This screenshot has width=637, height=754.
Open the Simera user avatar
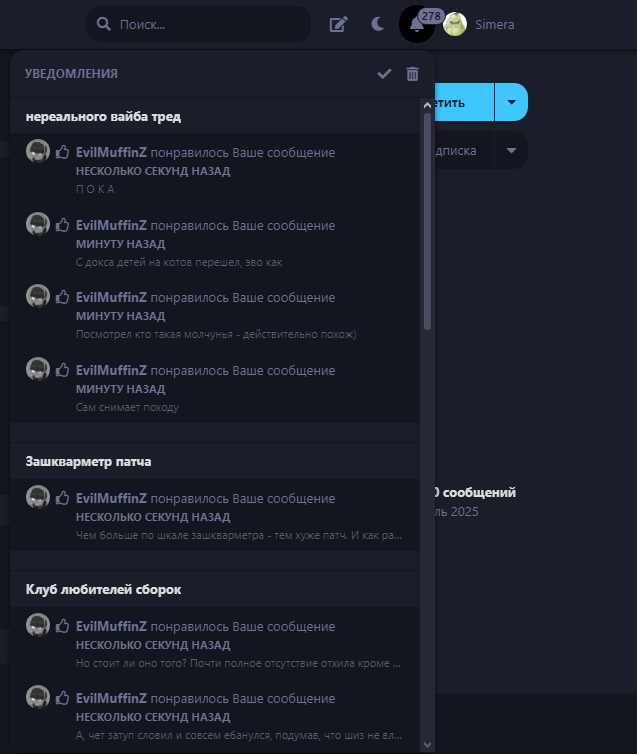point(455,24)
